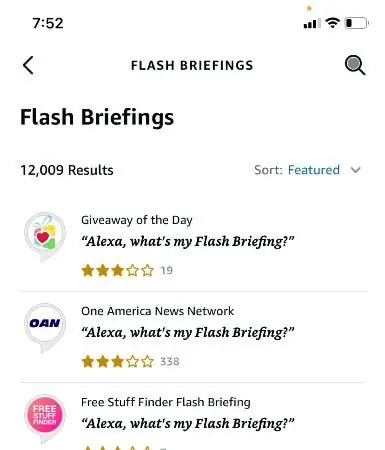The width and height of the screenshot is (385, 450).
Task: Tap the OAN skill logo icon
Action: coord(45,328)
